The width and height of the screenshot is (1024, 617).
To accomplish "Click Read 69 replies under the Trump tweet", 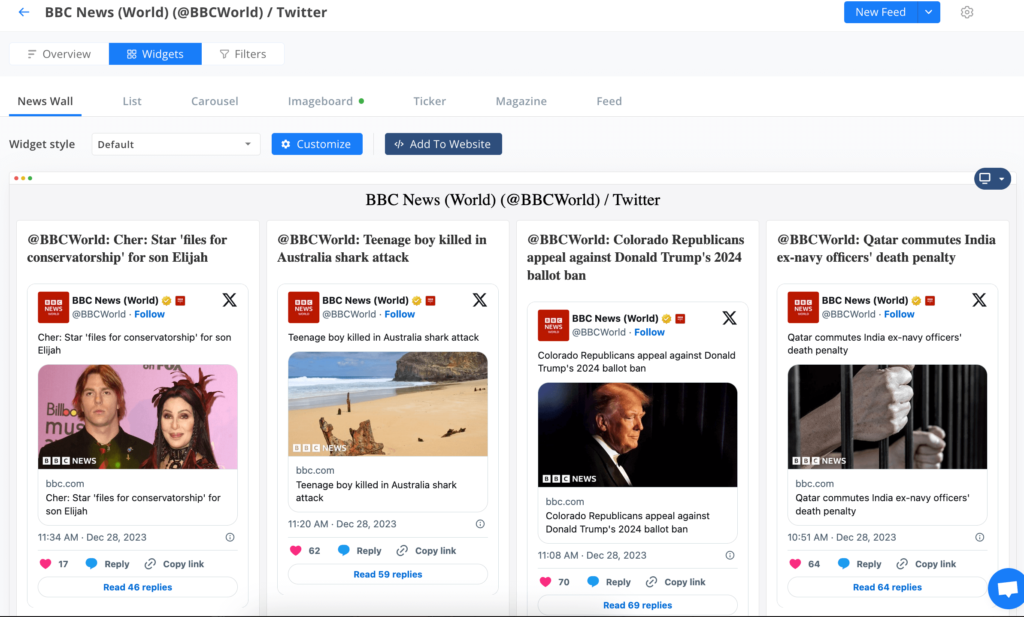I will (637, 605).
